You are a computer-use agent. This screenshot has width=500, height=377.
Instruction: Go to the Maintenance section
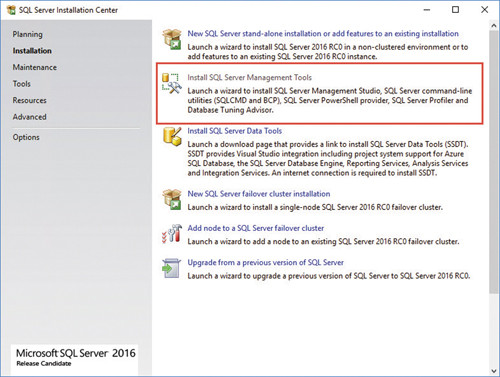[x=35, y=67]
